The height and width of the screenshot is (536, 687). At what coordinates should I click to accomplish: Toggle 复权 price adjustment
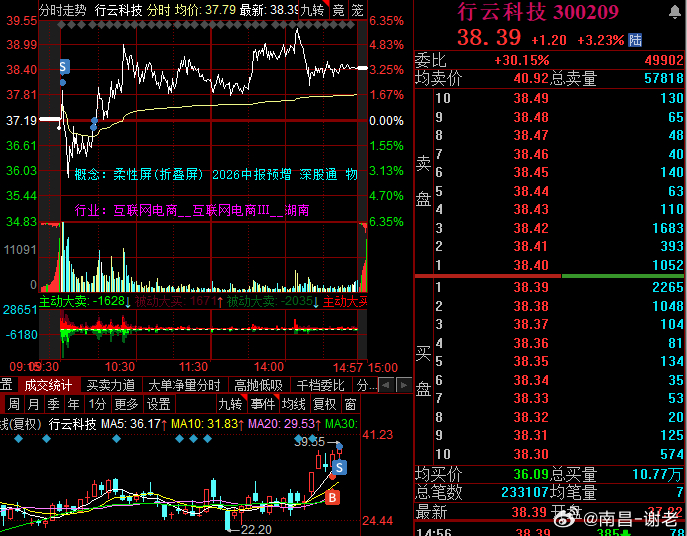click(325, 404)
